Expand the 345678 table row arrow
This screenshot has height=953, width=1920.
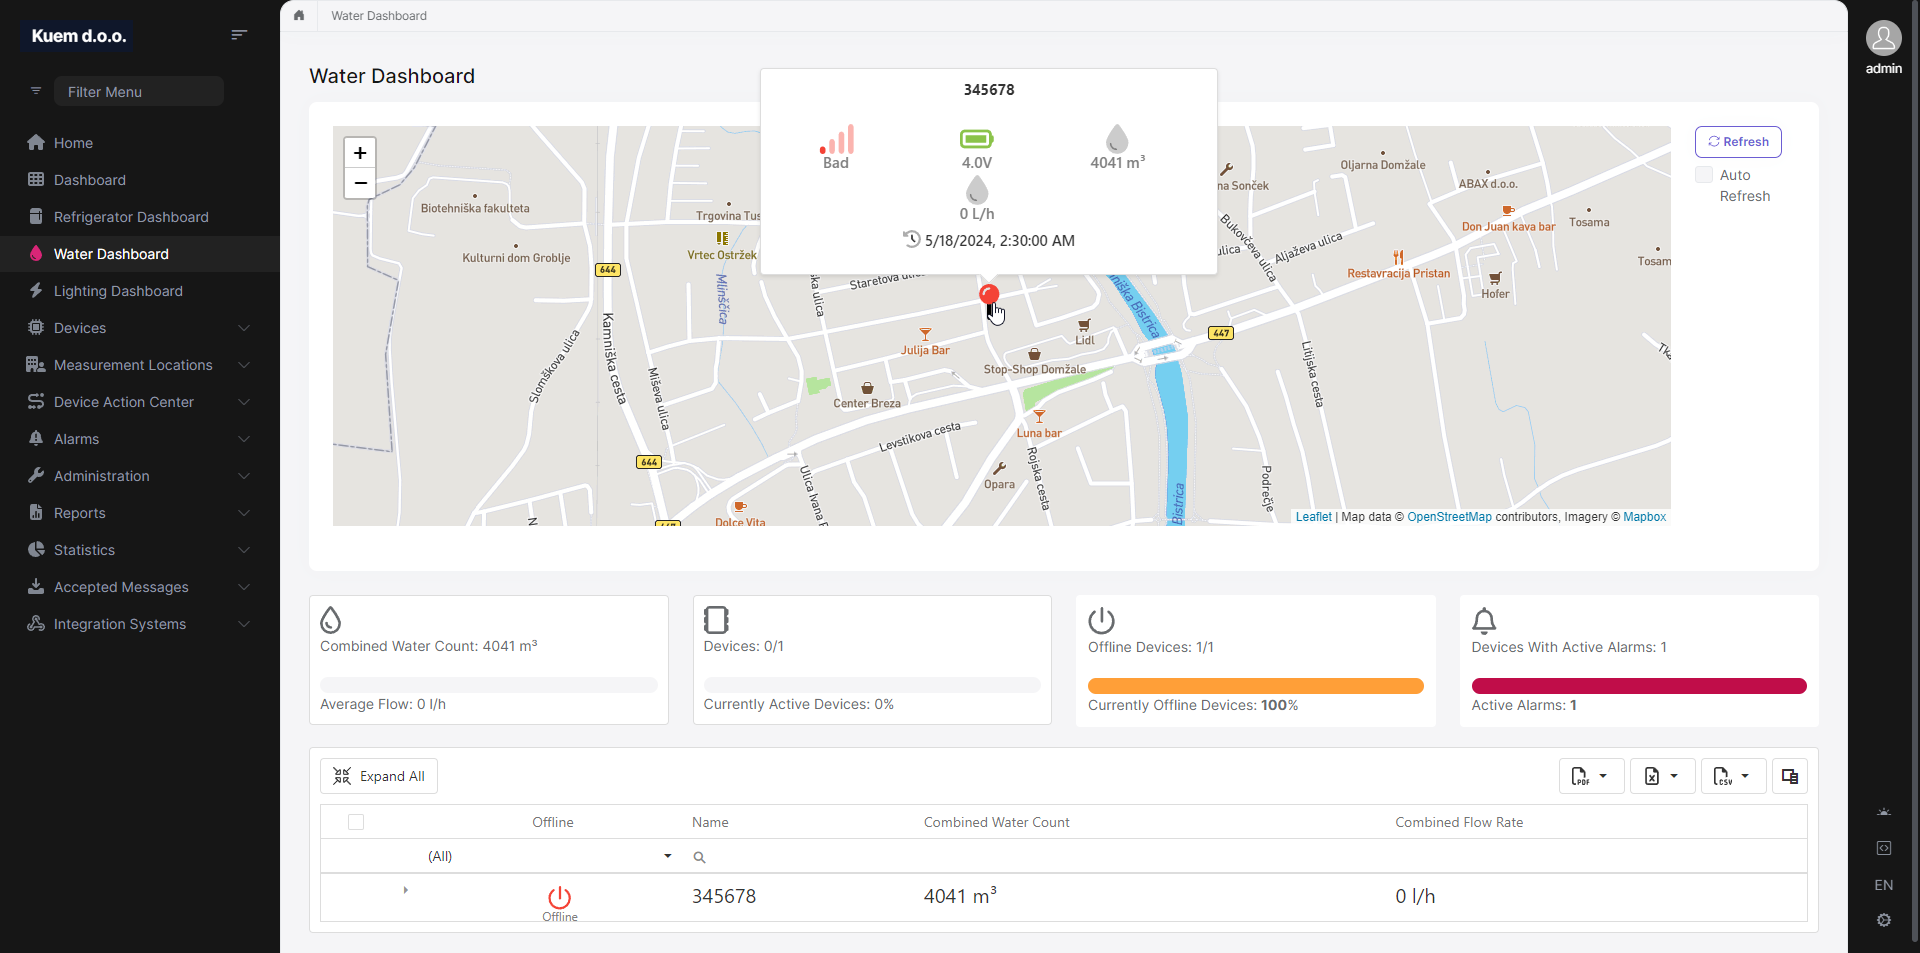405,890
